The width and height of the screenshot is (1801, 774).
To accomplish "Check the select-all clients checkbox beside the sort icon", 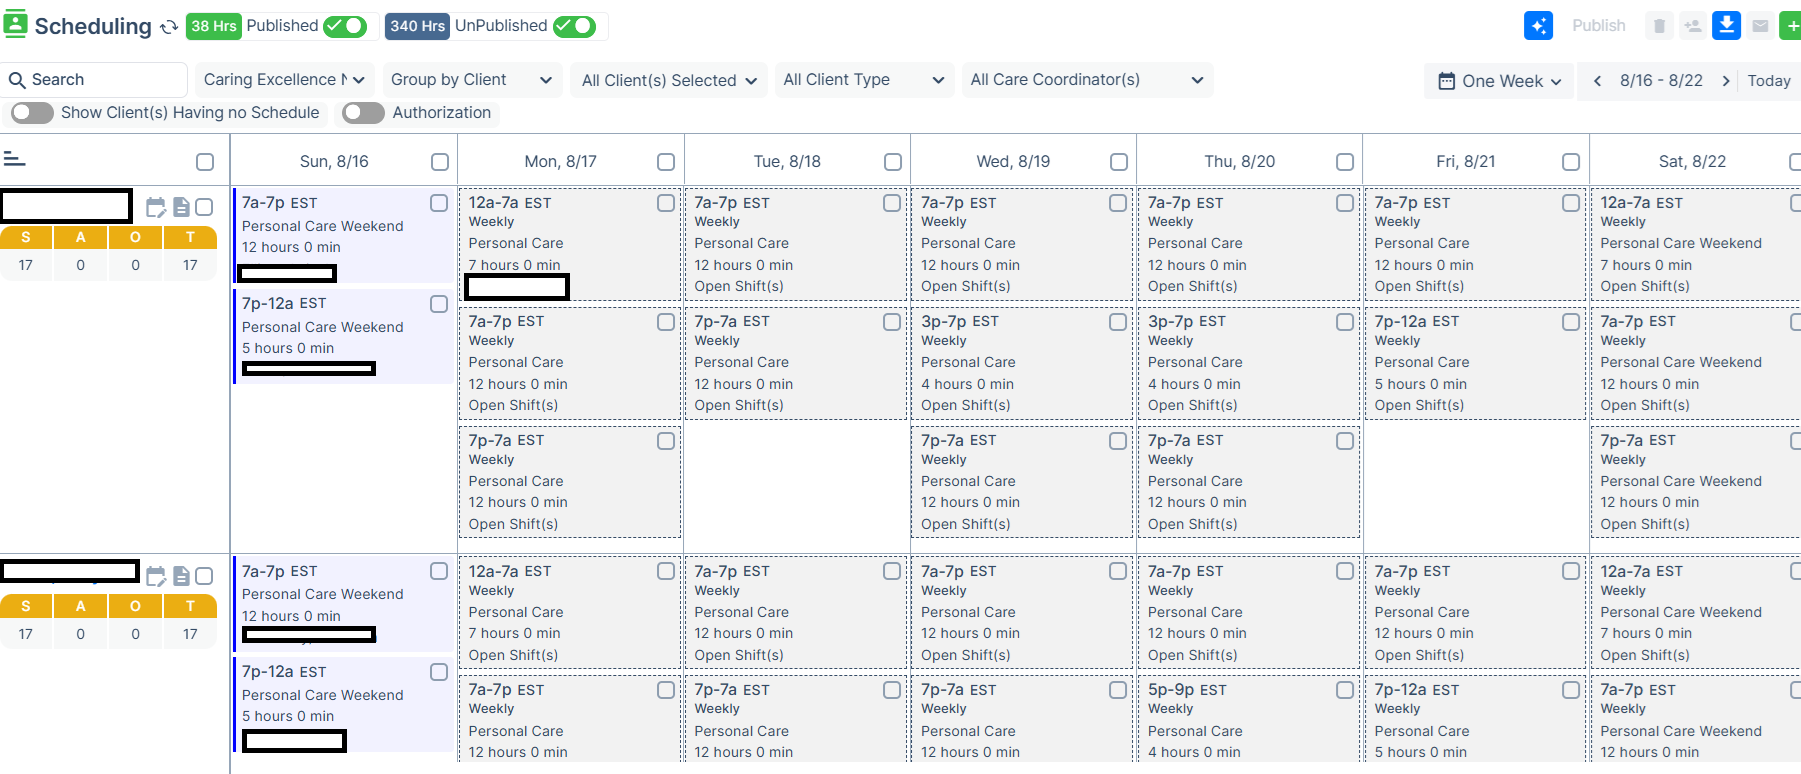I will coord(205,162).
